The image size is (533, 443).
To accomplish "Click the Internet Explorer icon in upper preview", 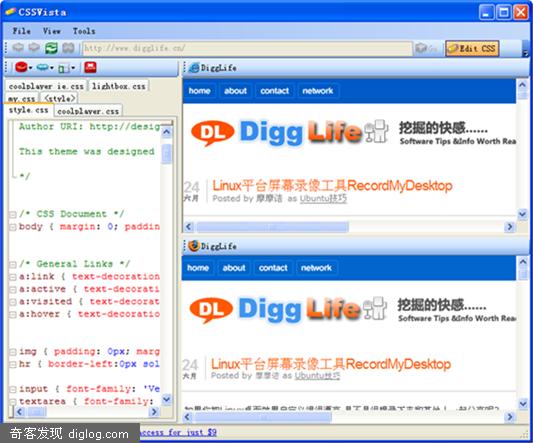I will [x=194, y=68].
